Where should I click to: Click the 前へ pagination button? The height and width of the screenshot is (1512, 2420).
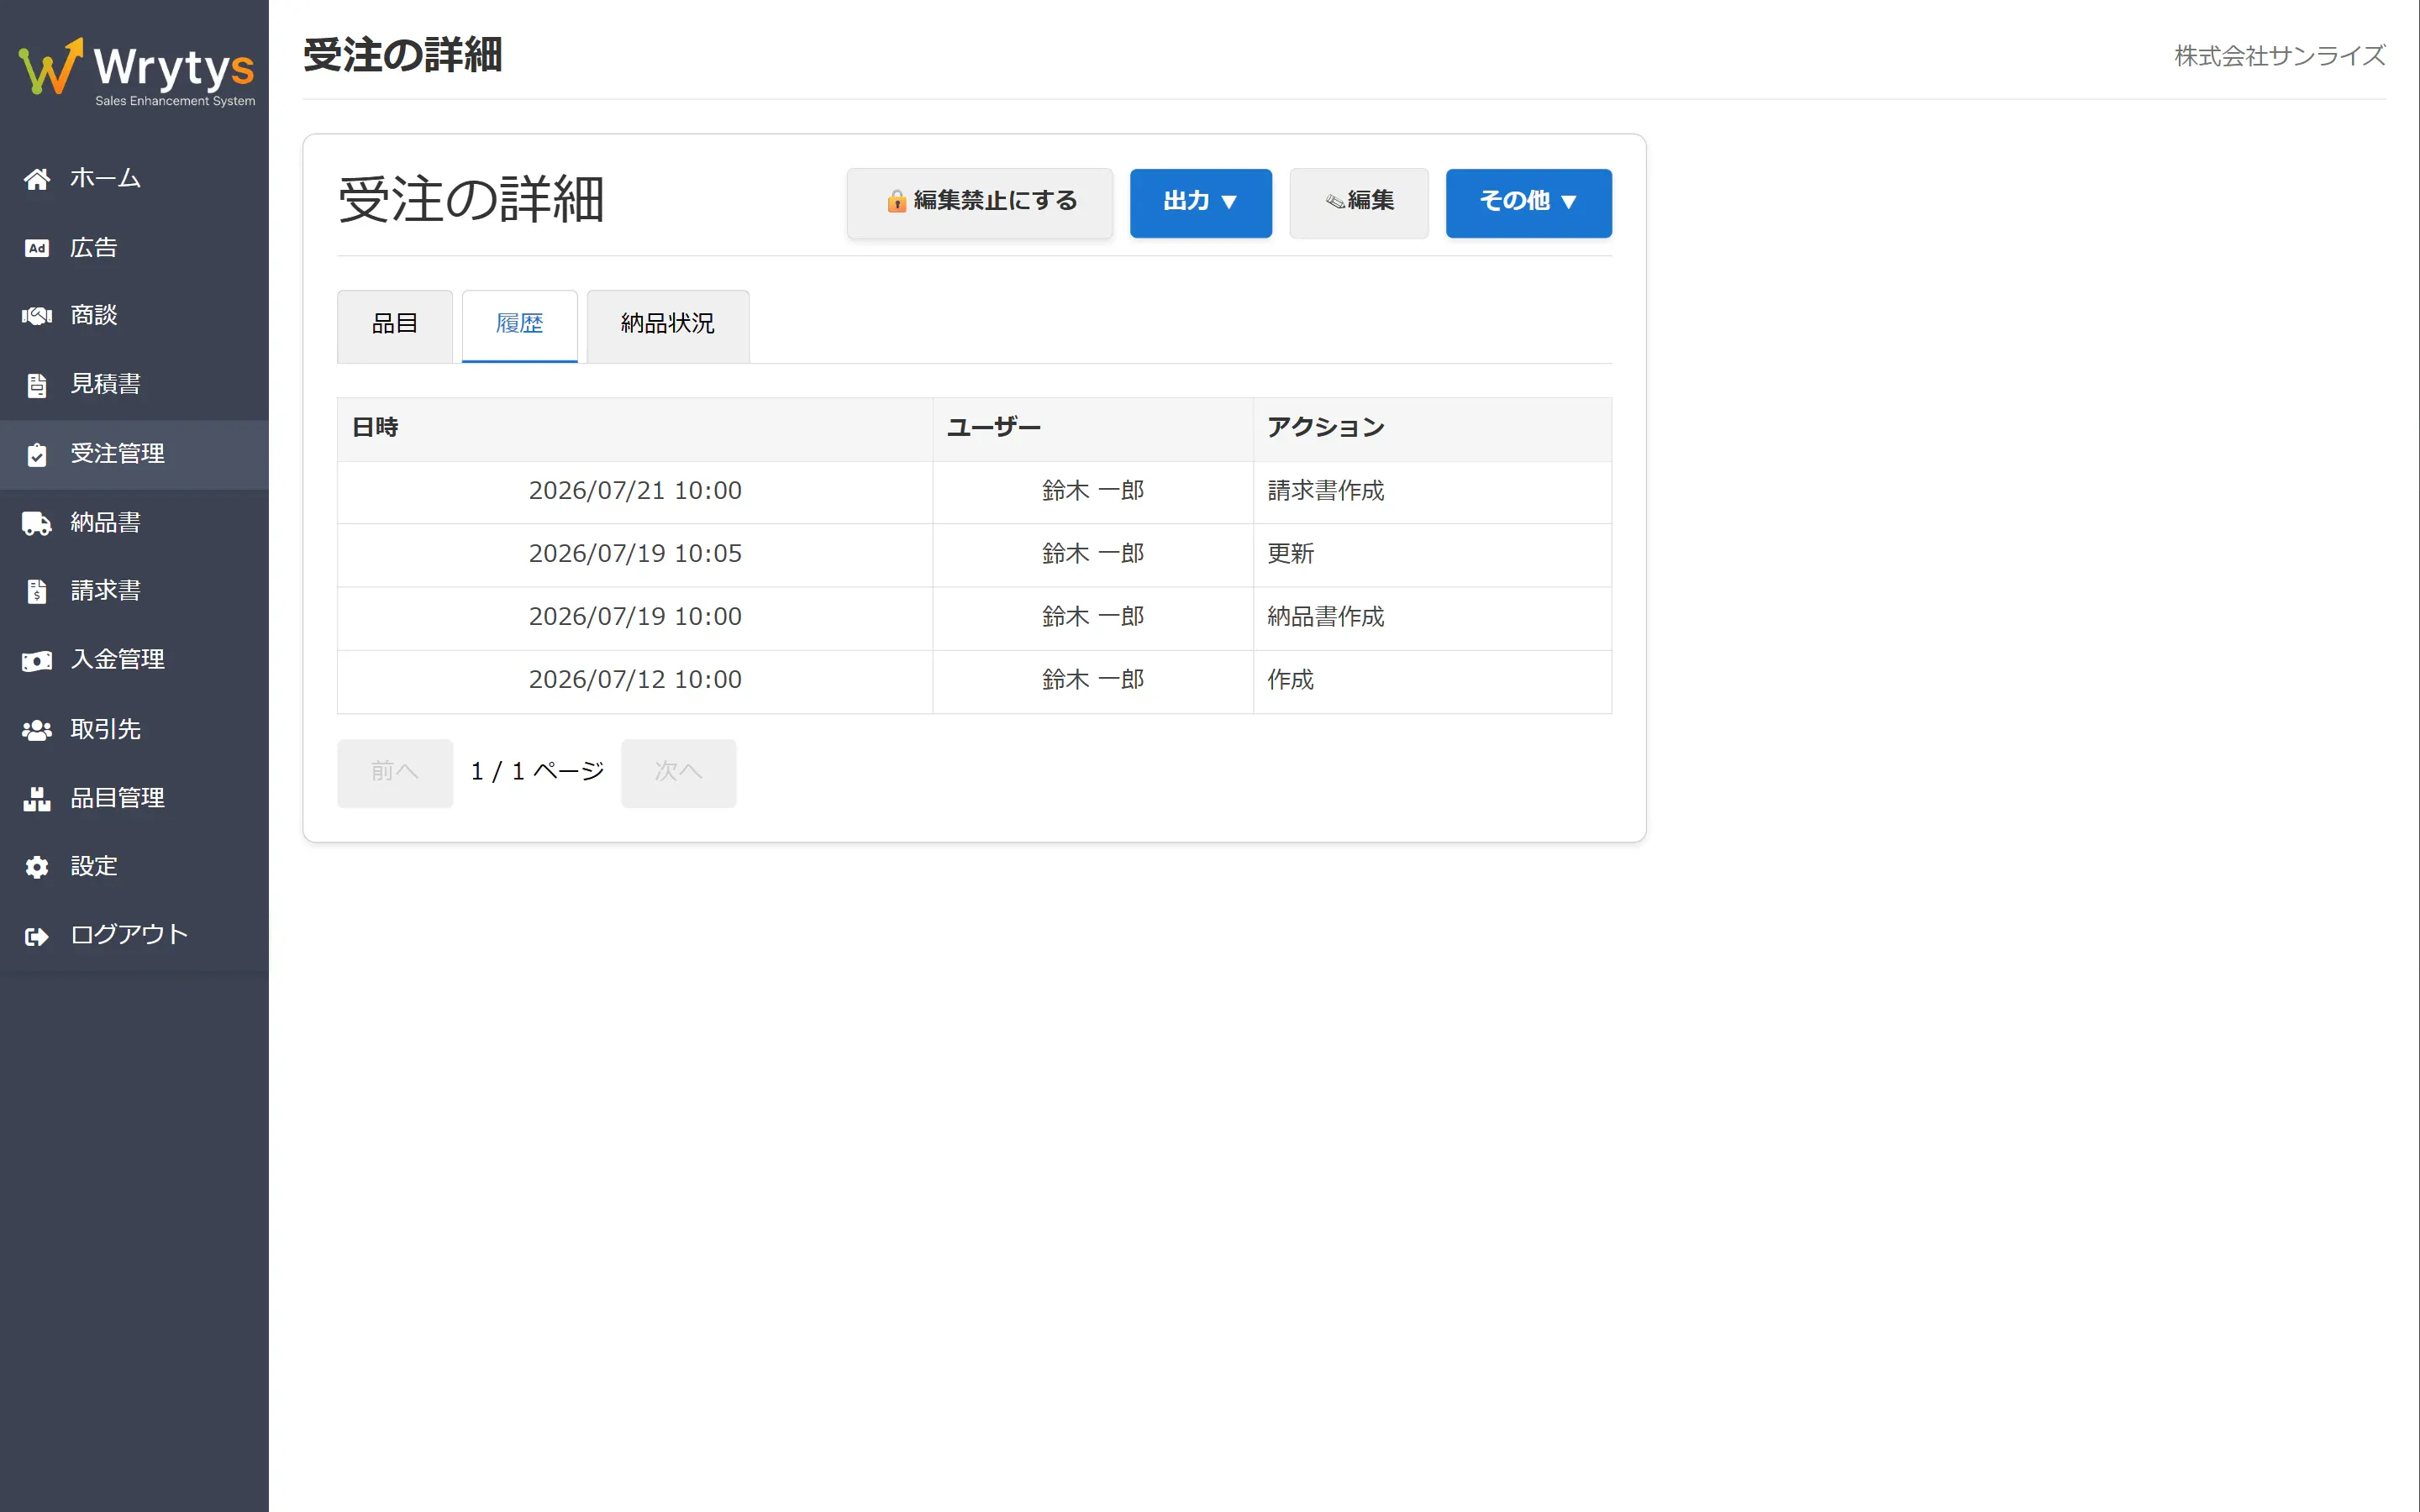click(395, 773)
